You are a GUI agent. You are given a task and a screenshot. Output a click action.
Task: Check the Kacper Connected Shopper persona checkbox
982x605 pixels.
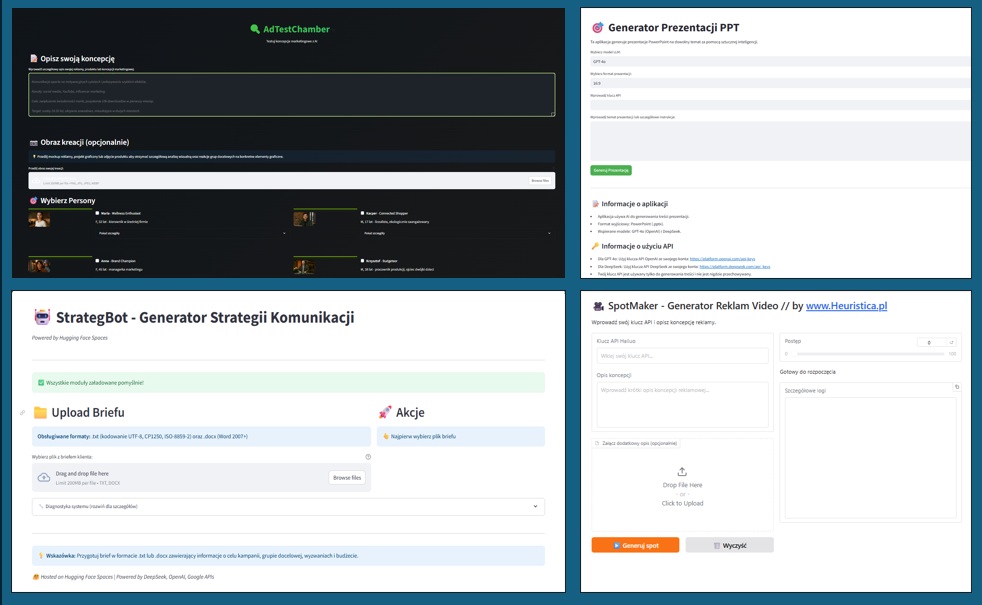pos(359,213)
